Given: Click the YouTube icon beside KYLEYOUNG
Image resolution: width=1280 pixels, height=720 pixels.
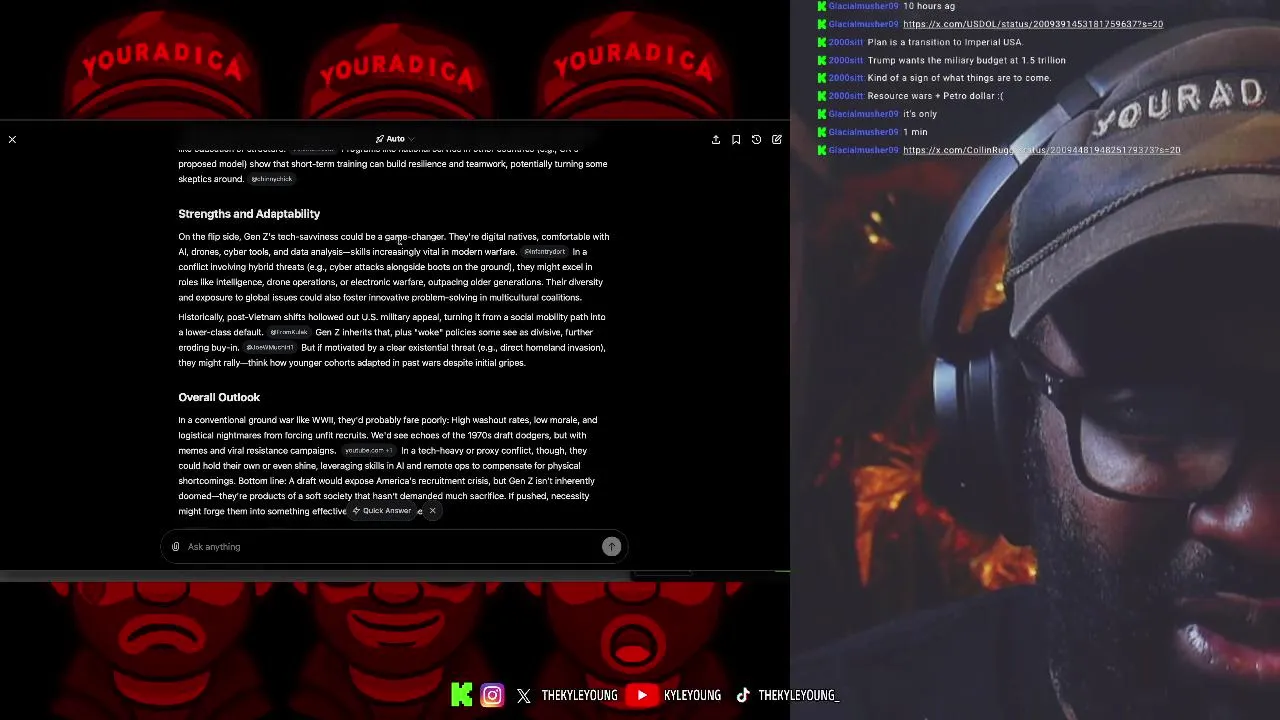Looking at the screenshot, I should [x=642, y=695].
